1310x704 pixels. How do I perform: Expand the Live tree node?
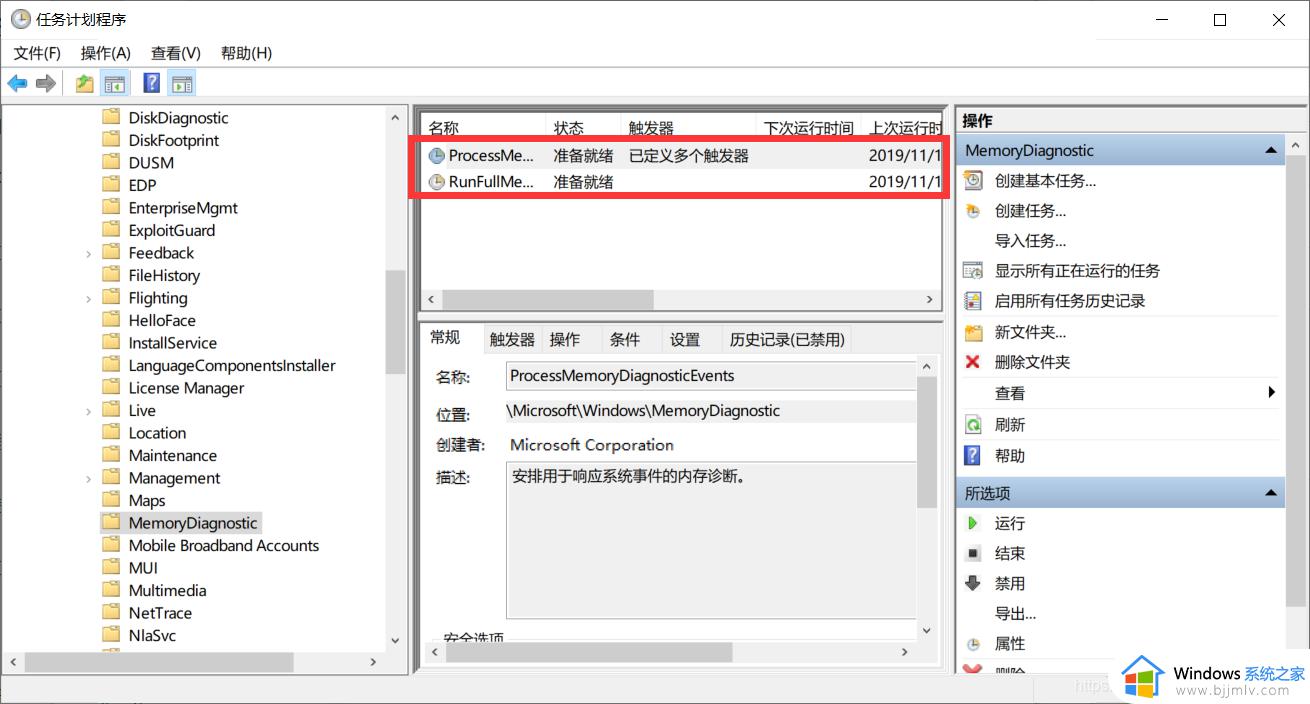click(89, 411)
